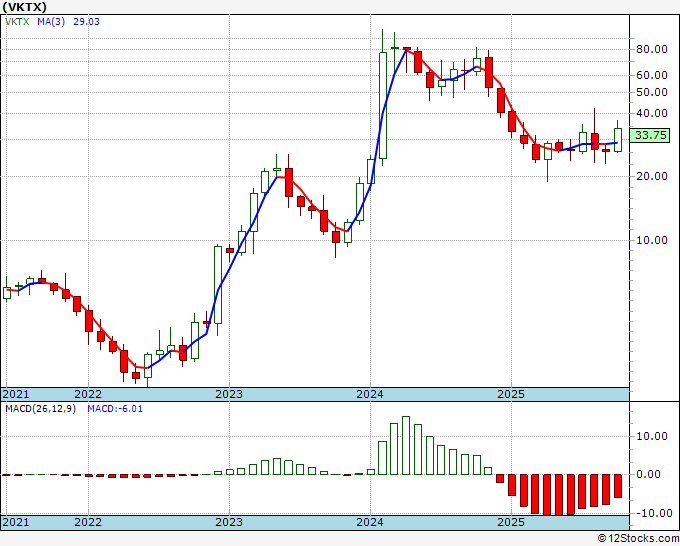This screenshot has width=680, height=546.
Task: Click the latest green candlestick near 33.75
Action: tap(618, 140)
